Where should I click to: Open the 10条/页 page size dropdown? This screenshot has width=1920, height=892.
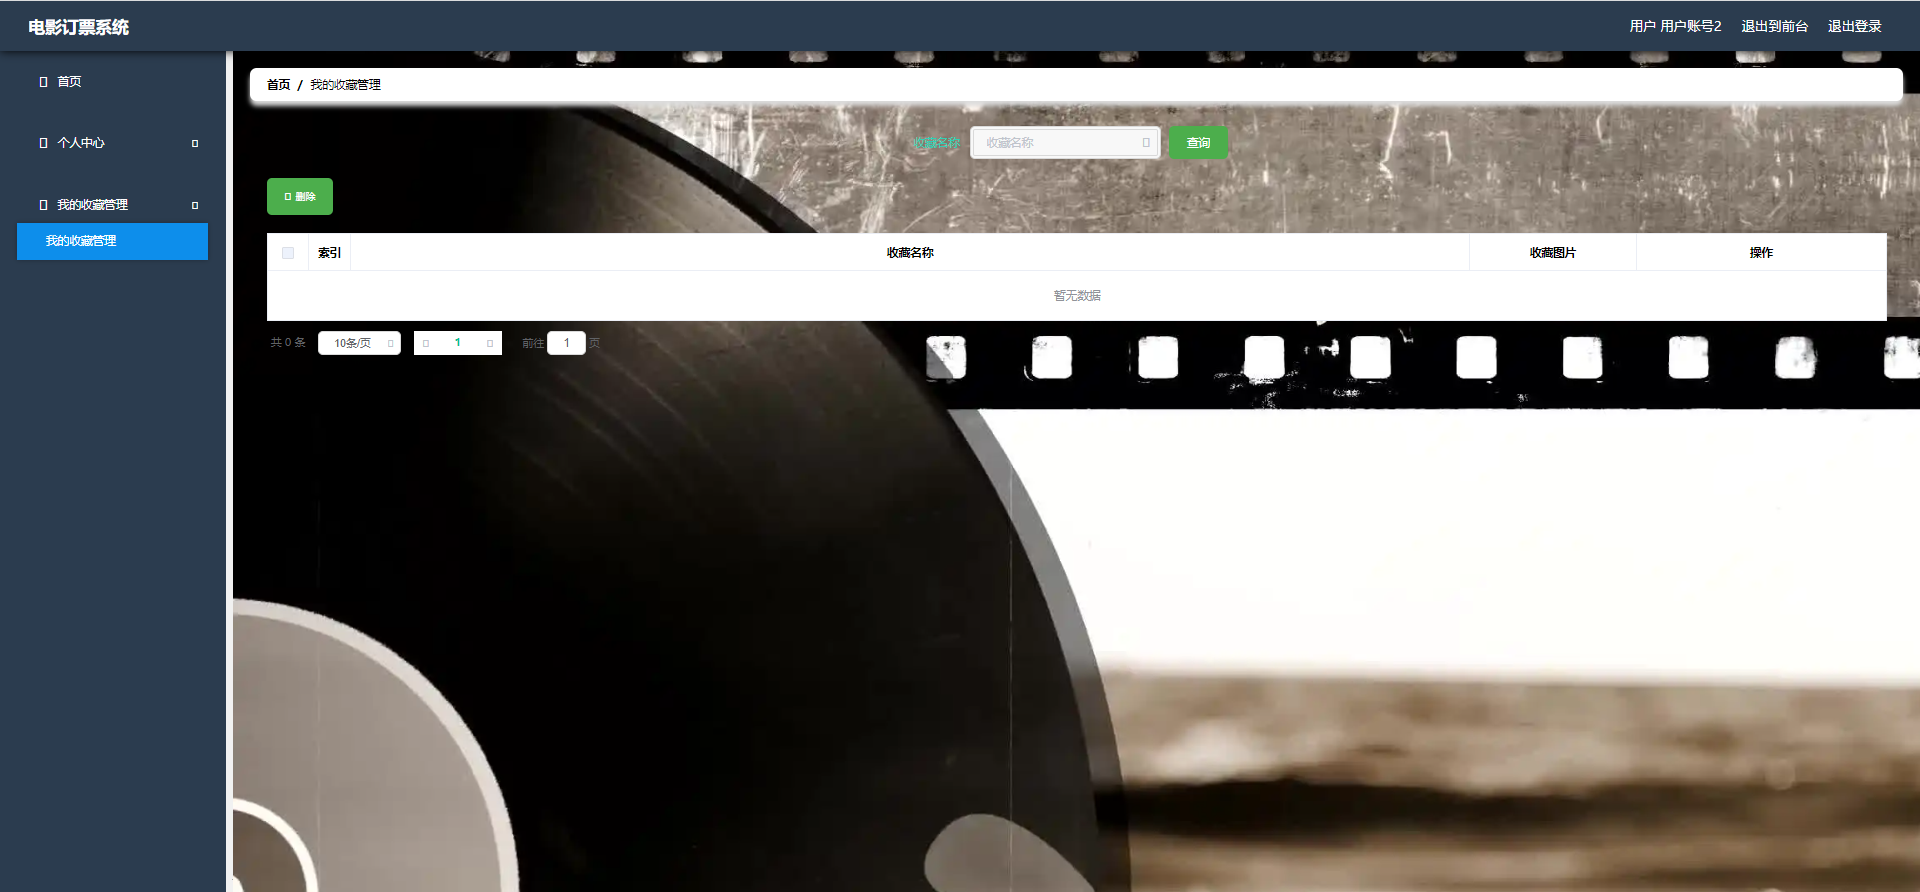(x=359, y=343)
